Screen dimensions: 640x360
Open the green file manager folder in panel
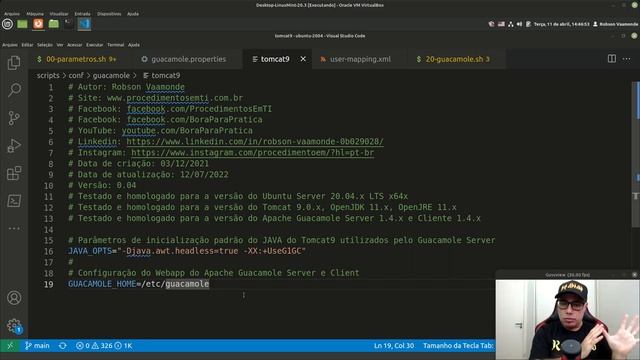(53, 24)
